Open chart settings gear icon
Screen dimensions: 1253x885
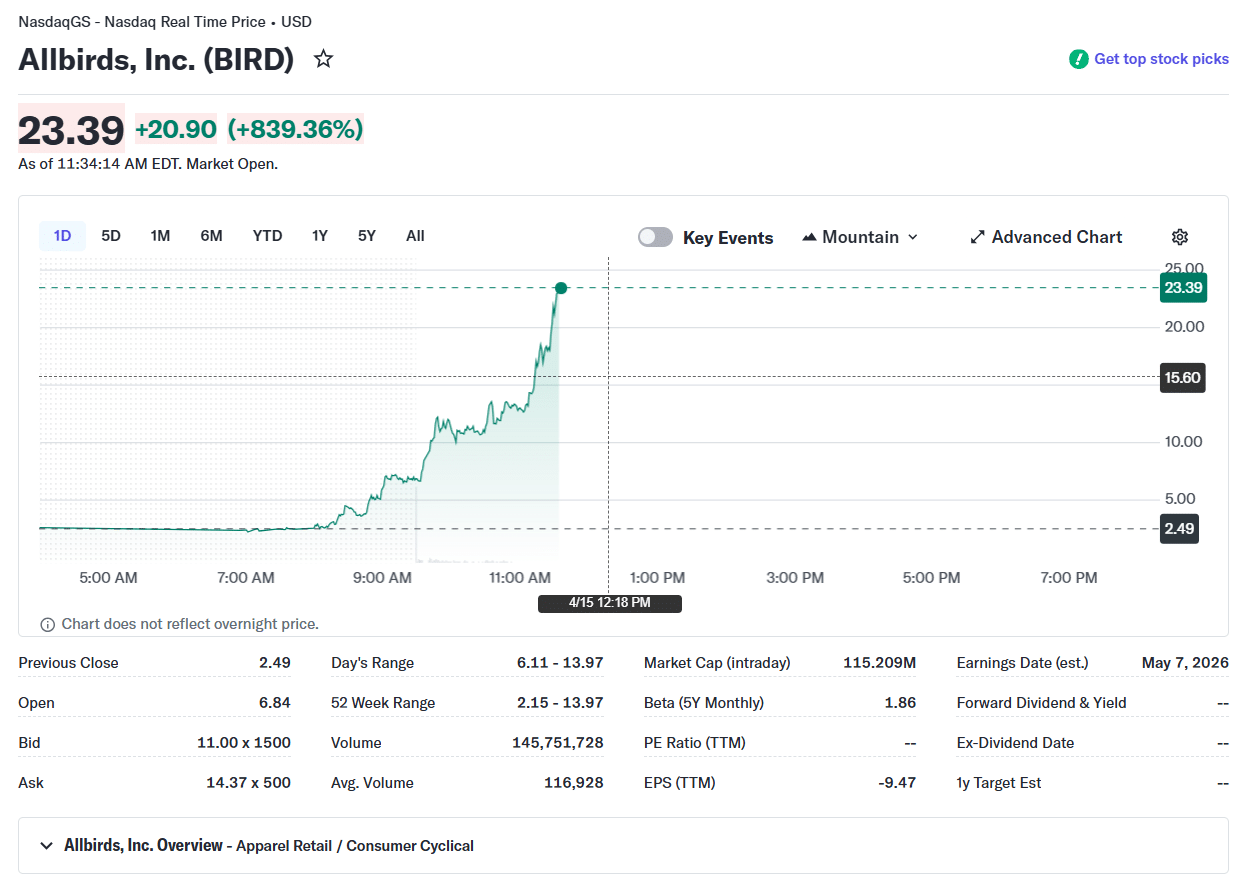tap(1179, 237)
